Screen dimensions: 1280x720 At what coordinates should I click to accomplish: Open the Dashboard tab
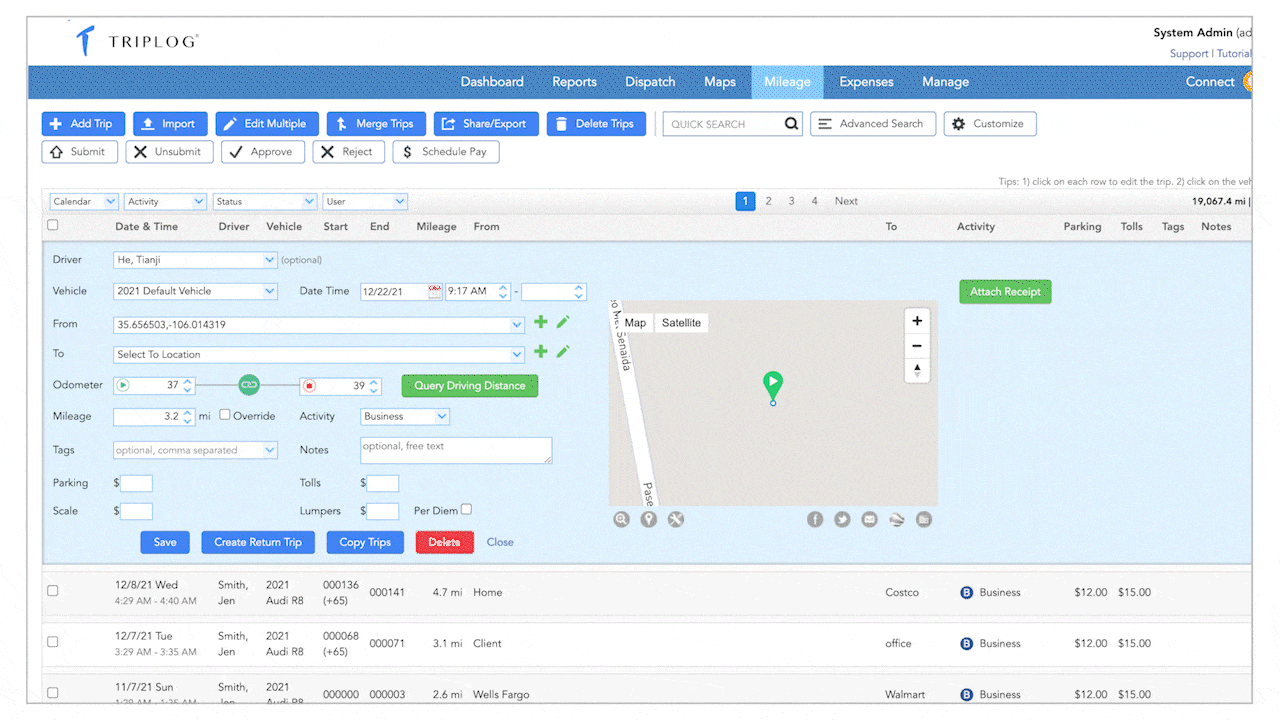492,82
